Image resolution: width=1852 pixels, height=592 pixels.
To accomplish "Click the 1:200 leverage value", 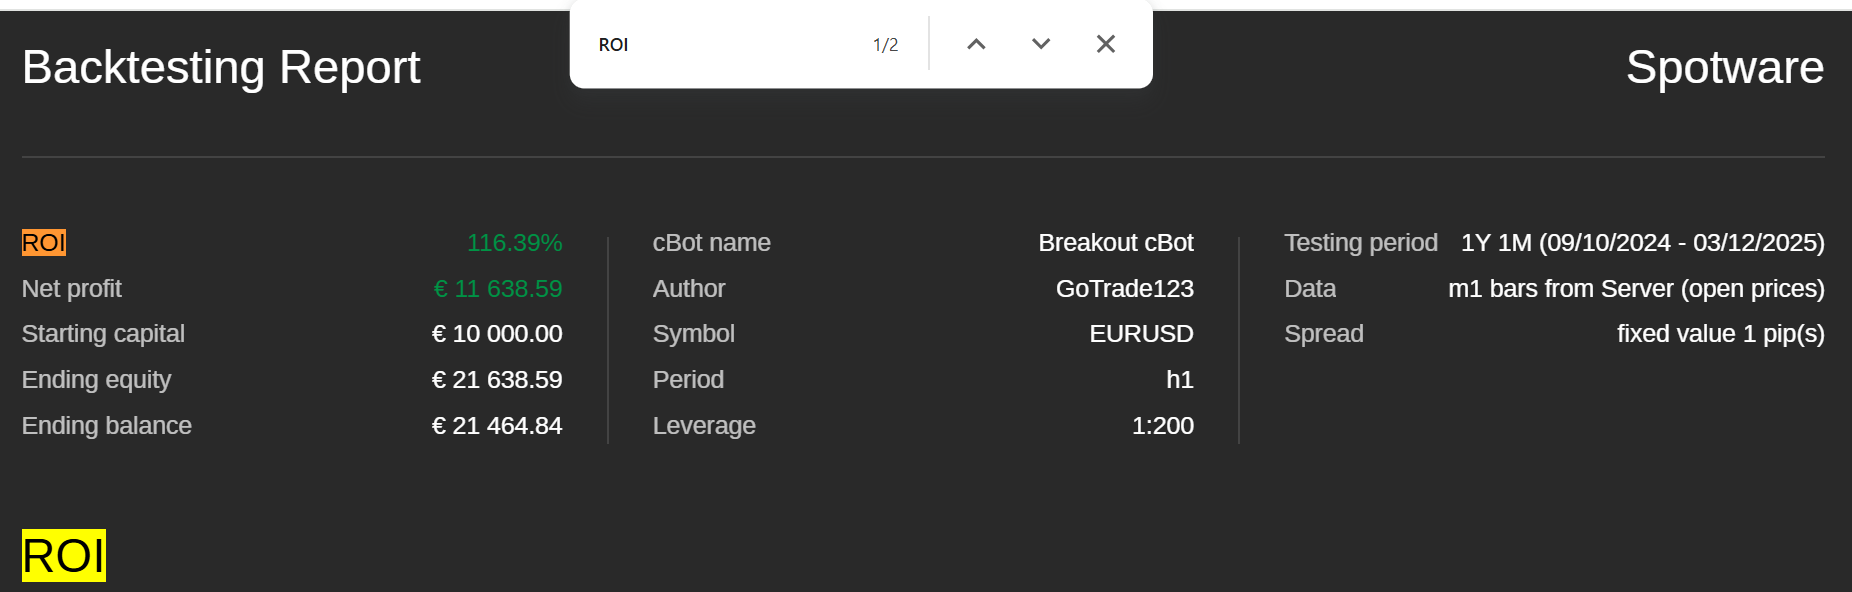I will [1162, 426].
